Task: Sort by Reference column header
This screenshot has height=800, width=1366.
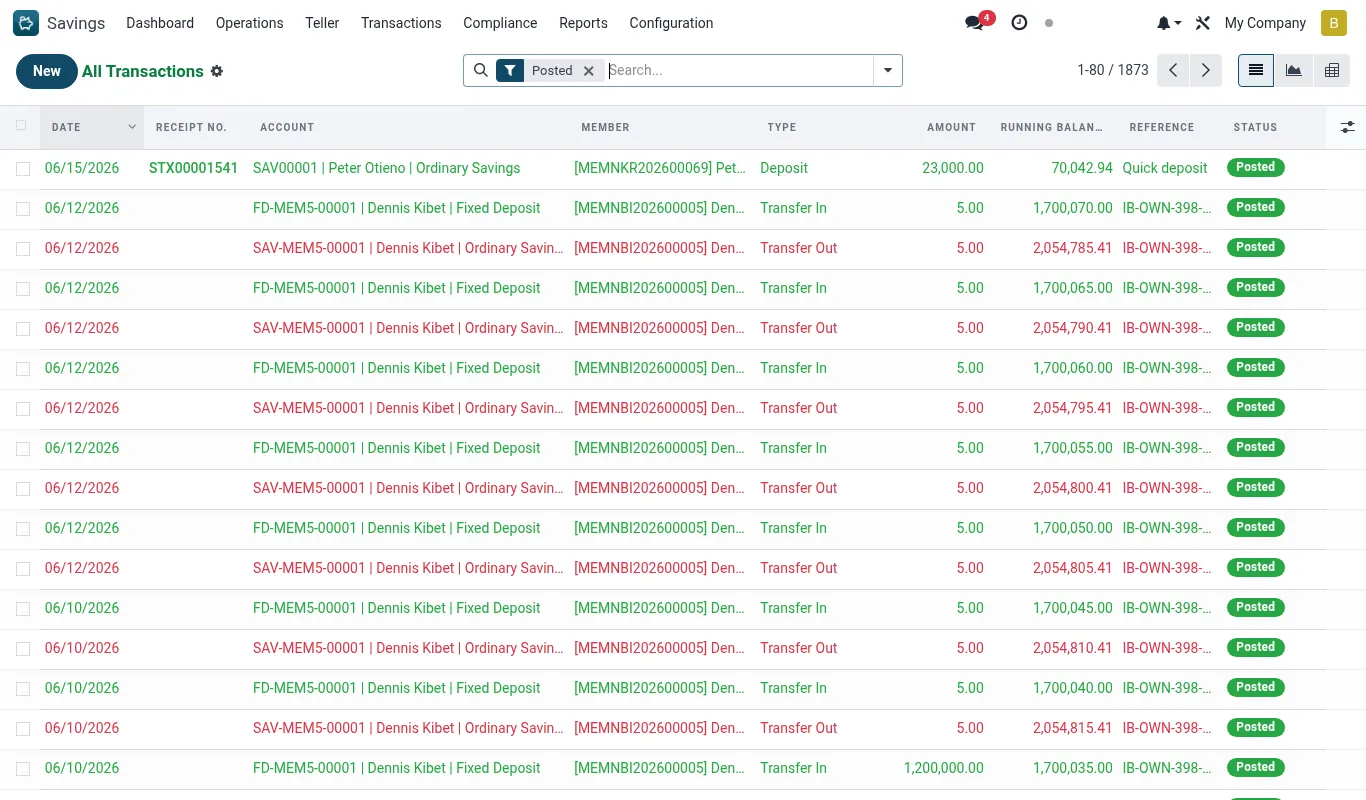Action: point(1169,127)
